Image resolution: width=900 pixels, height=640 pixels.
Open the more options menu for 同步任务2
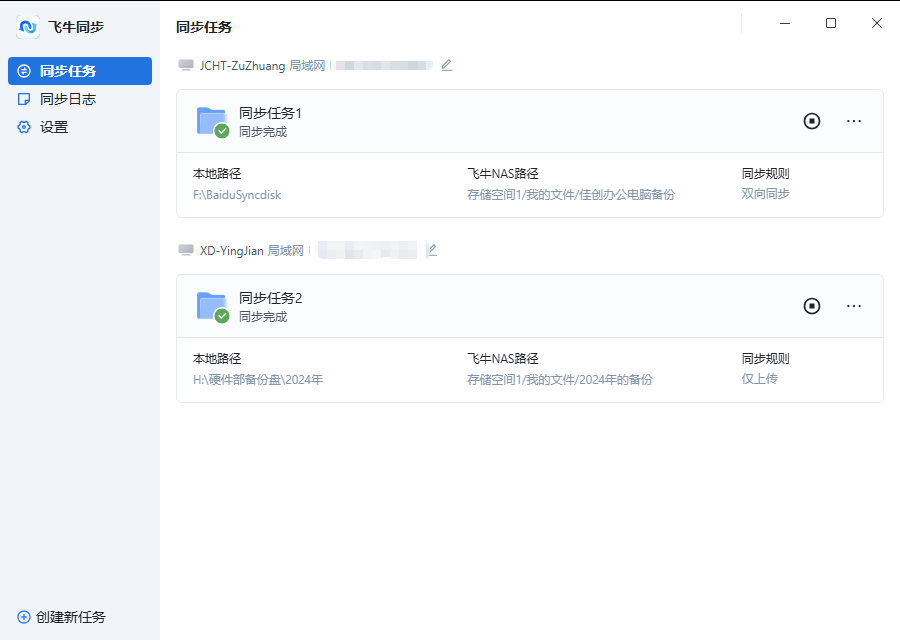coord(854,306)
